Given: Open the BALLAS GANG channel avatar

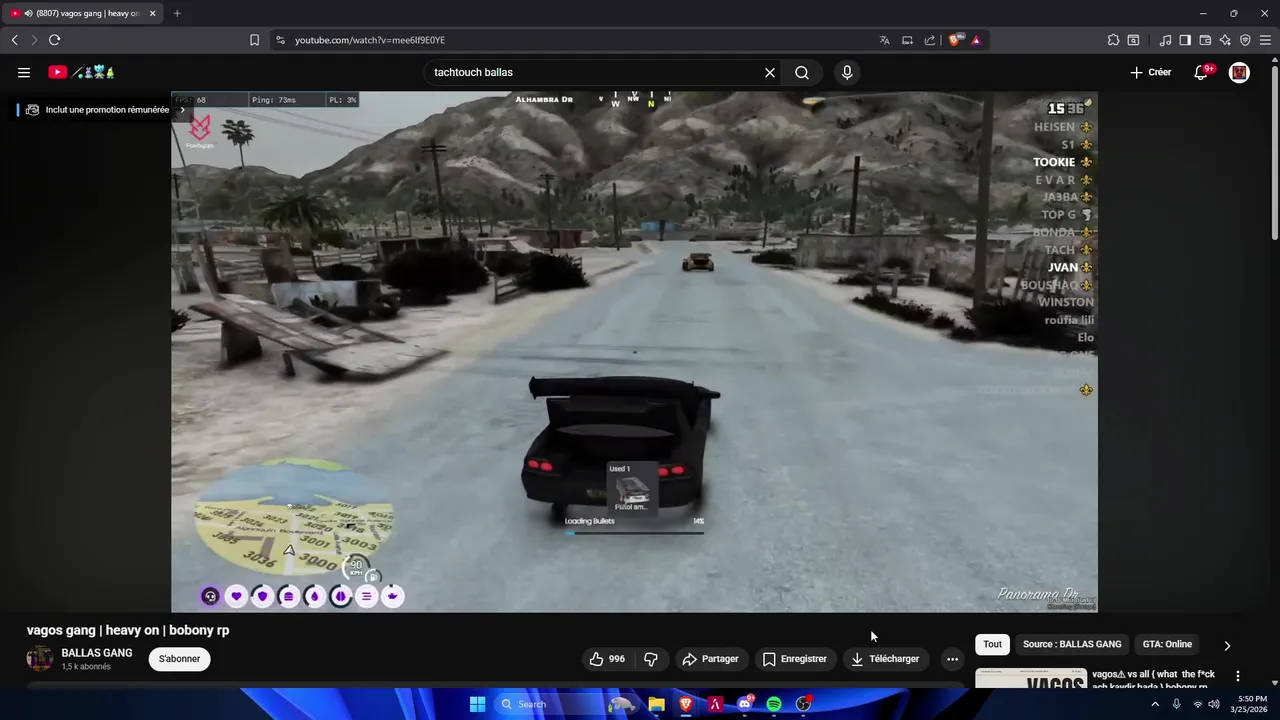Looking at the screenshot, I should click(39, 659).
